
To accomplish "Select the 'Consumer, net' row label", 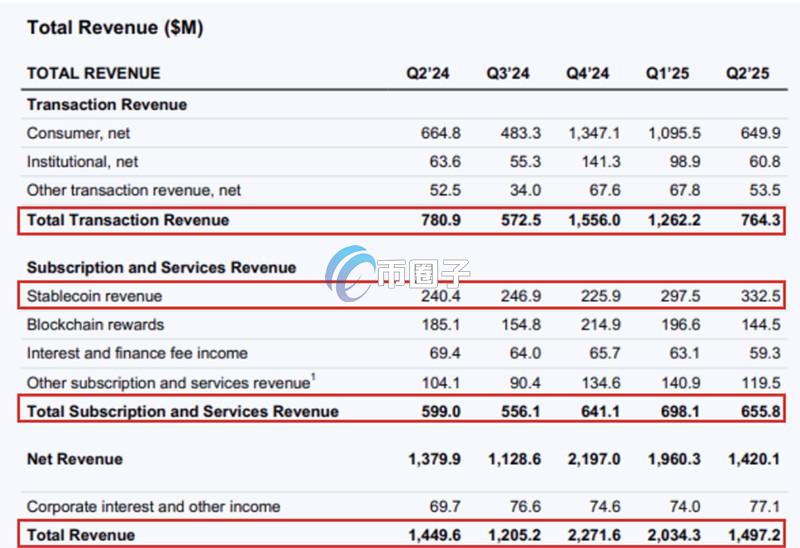I will pyautogui.click(x=78, y=133).
